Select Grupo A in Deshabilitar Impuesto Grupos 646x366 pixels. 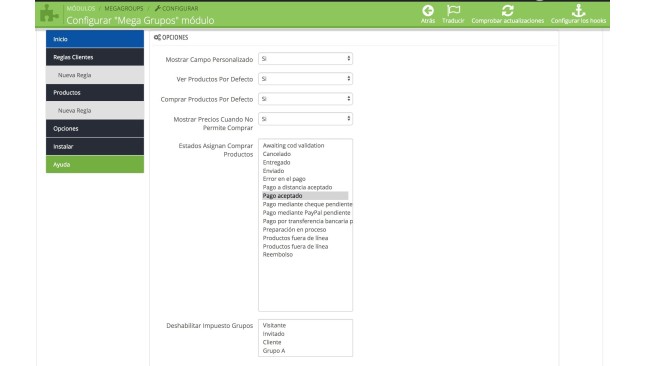click(x=274, y=351)
